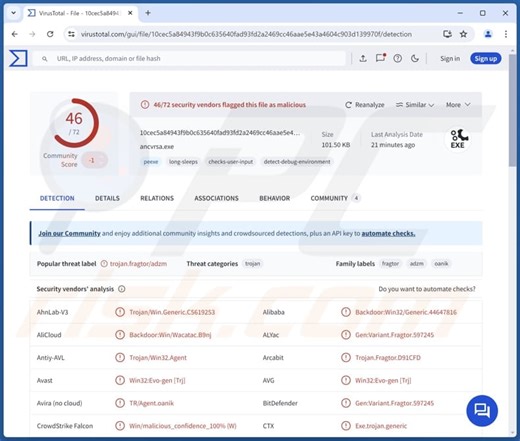The height and width of the screenshot is (441, 520).
Task: Click the Sign in link
Action: [450, 59]
